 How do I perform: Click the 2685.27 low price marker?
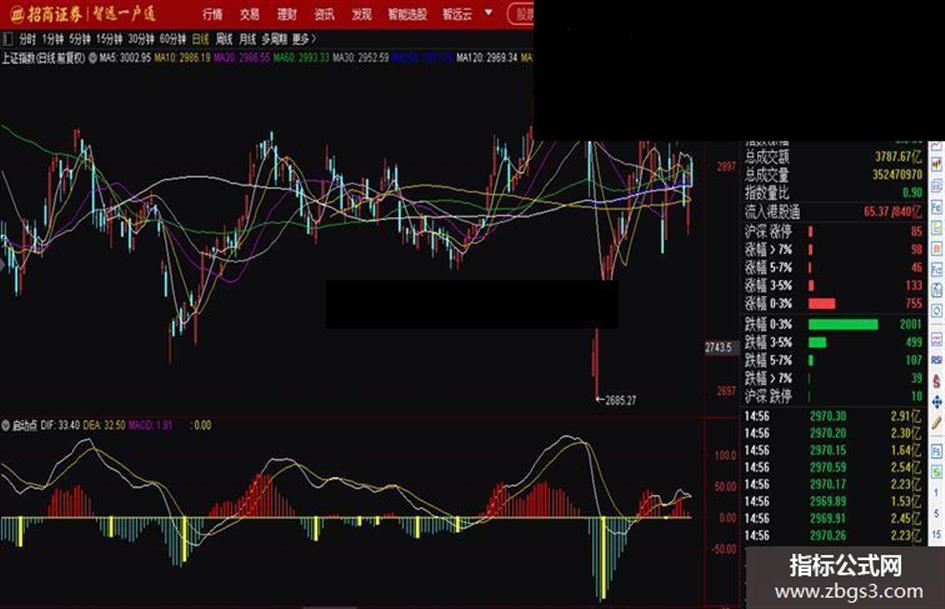(x=620, y=400)
